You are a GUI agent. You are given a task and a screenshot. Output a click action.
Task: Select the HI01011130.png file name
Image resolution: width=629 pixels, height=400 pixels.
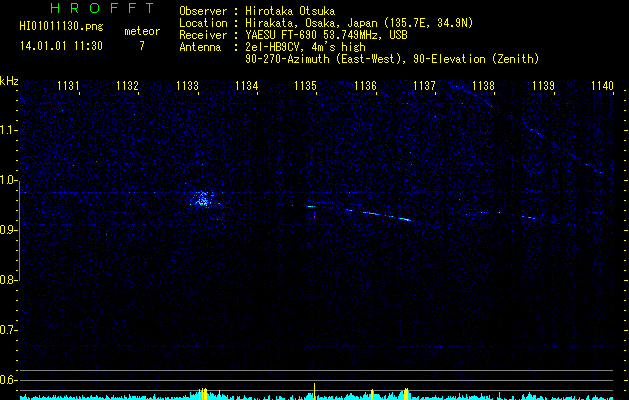point(61,27)
